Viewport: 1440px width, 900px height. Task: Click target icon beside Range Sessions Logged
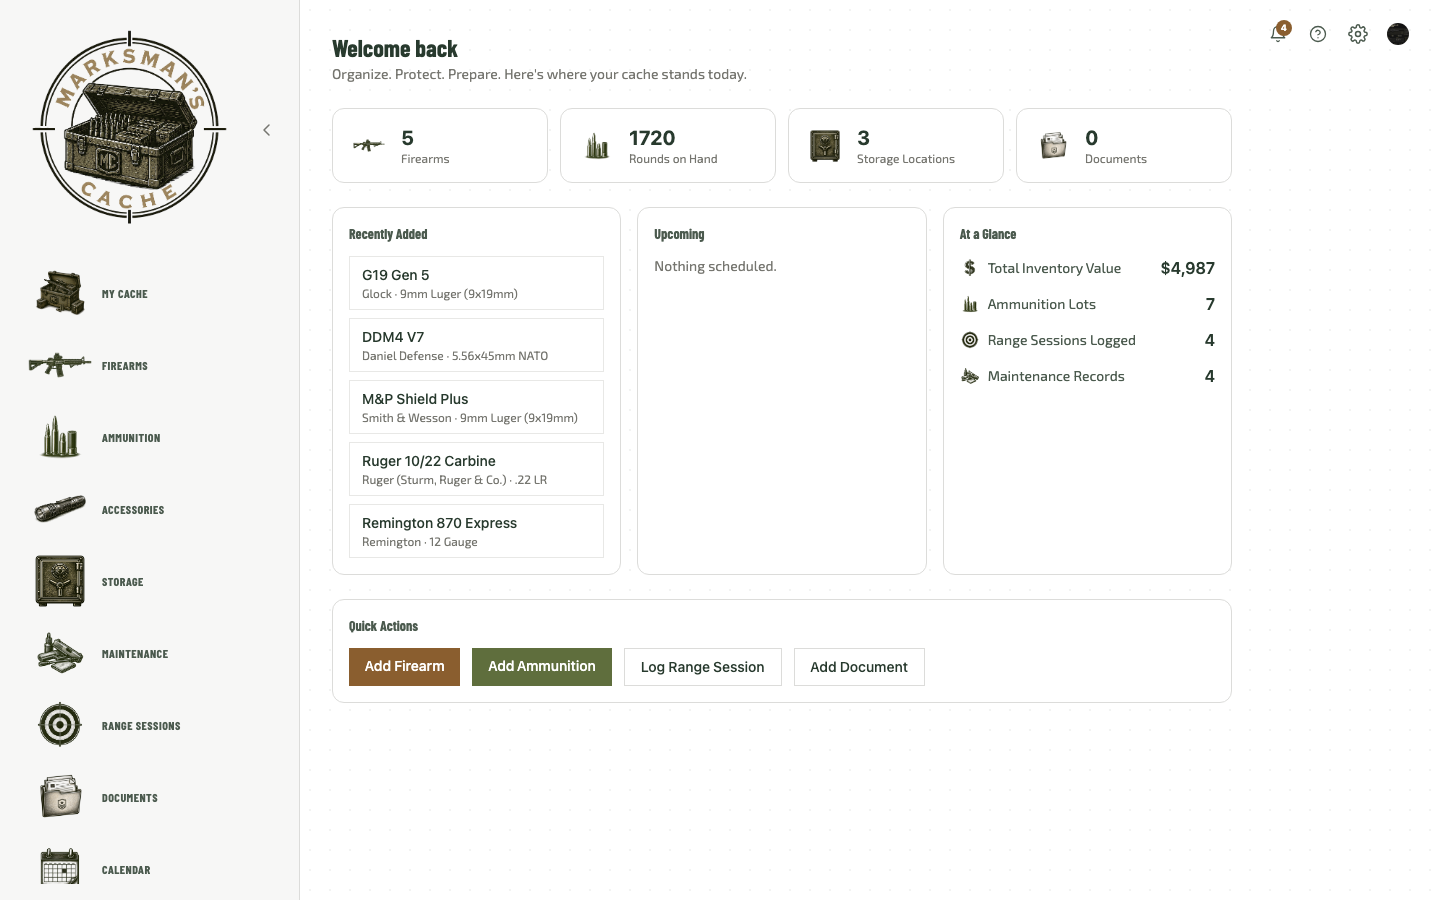pos(969,340)
